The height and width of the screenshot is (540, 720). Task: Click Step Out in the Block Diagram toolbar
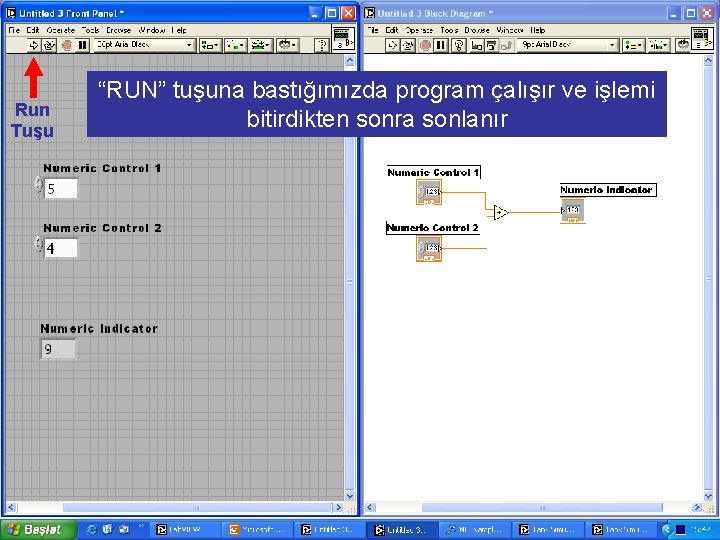pyautogui.click(x=506, y=45)
